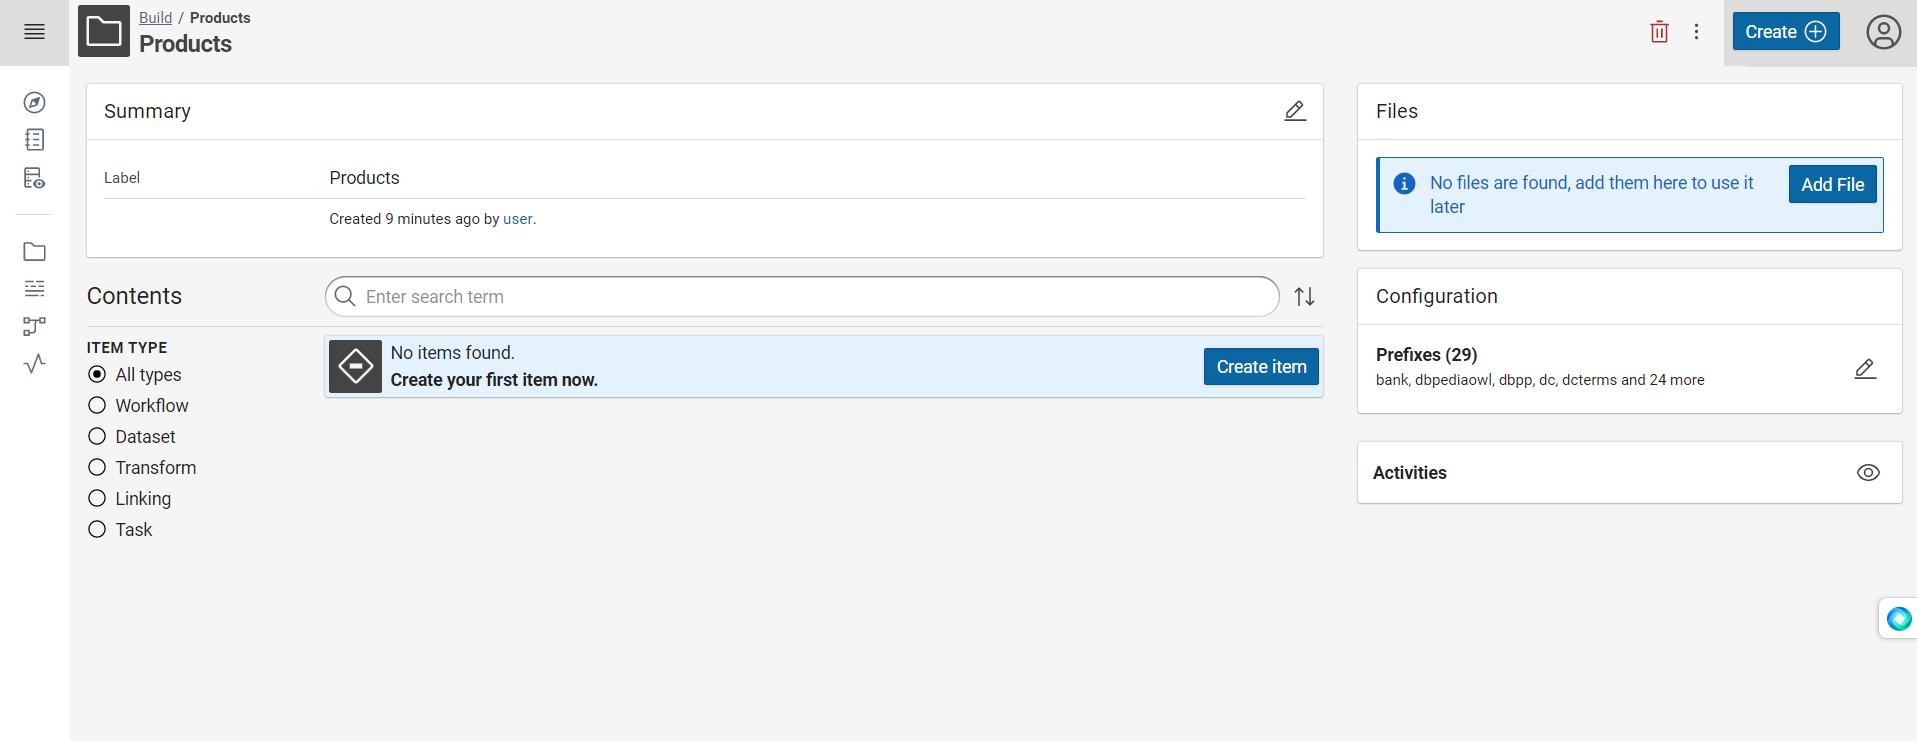The height and width of the screenshot is (741, 1917).
Task: Open the folder icon in left sidebar
Action: (34, 252)
